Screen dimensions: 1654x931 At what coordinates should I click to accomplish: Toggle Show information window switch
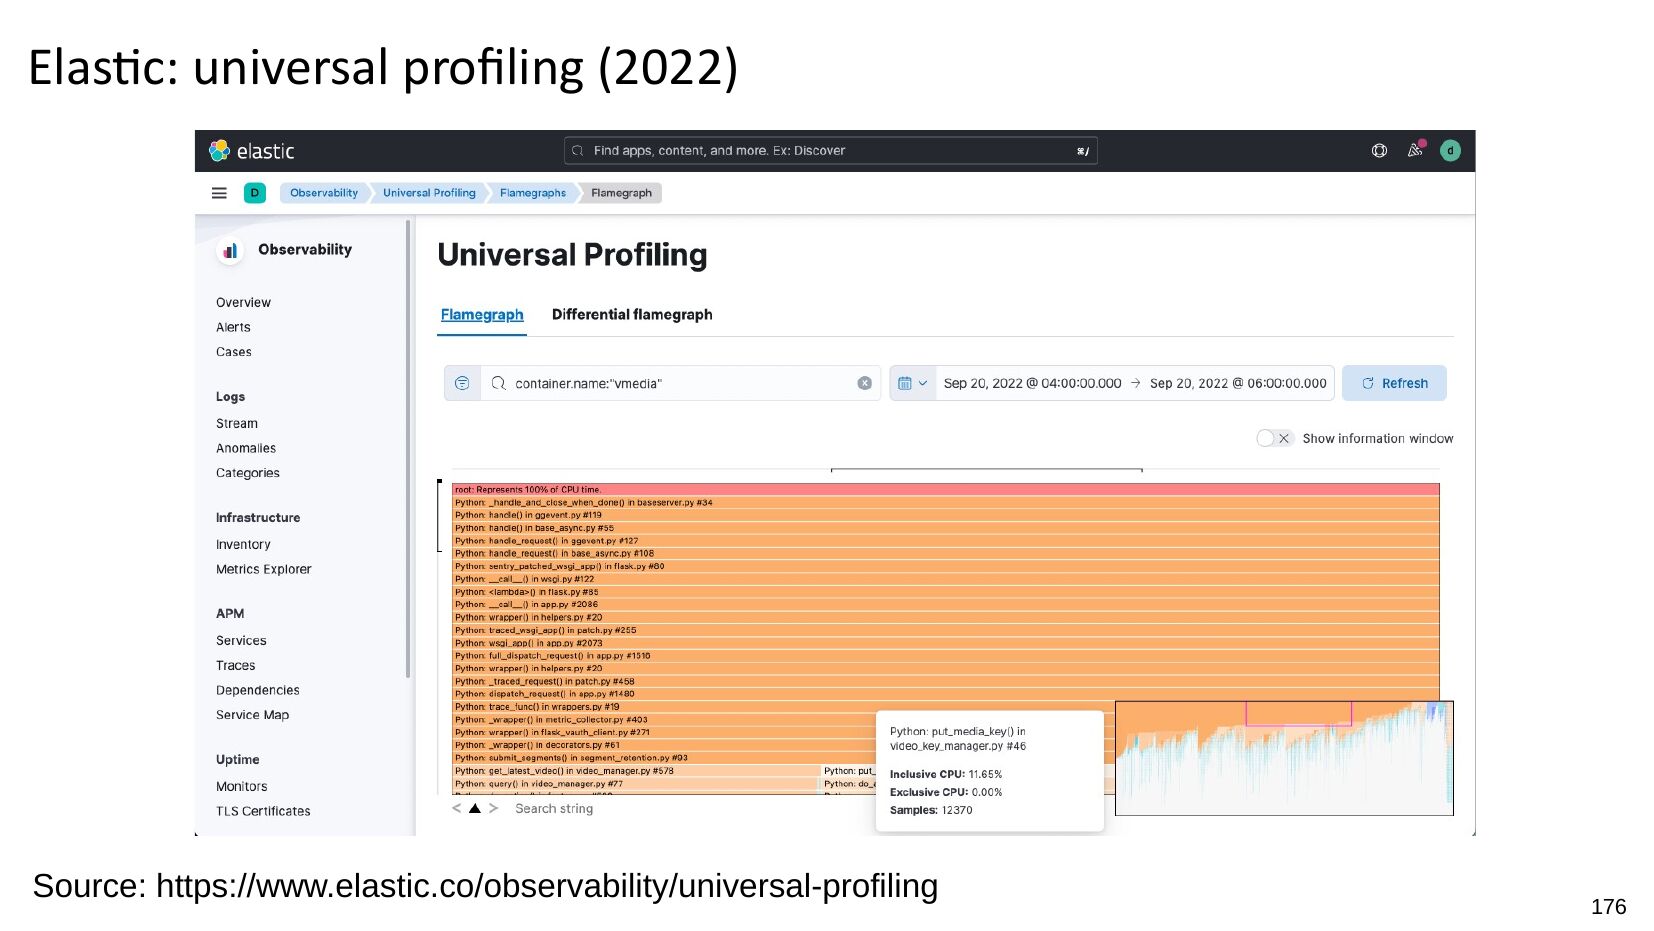coord(1274,438)
